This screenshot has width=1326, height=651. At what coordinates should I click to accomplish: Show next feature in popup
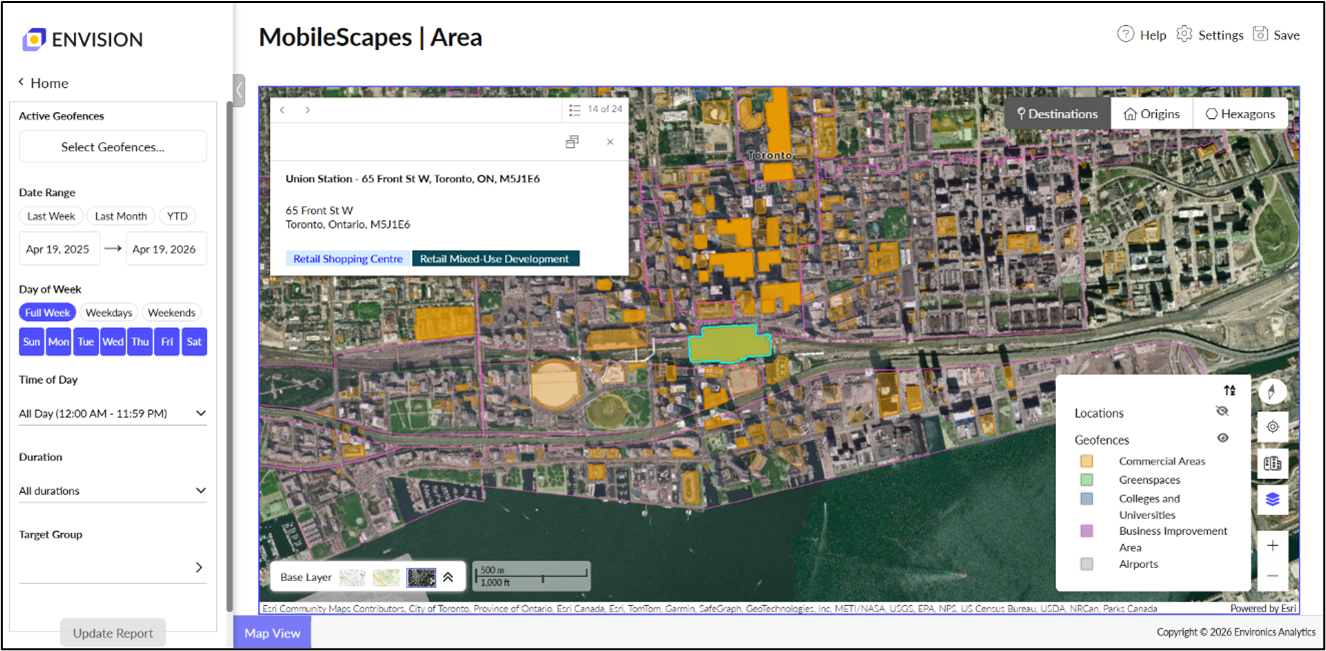[307, 110]
